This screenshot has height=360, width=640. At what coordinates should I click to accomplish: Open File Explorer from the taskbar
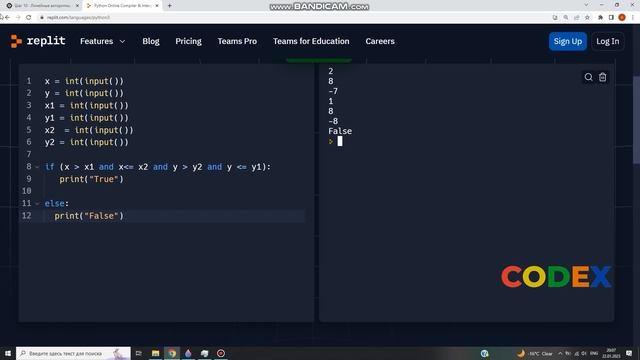click(x=156, y=353)
